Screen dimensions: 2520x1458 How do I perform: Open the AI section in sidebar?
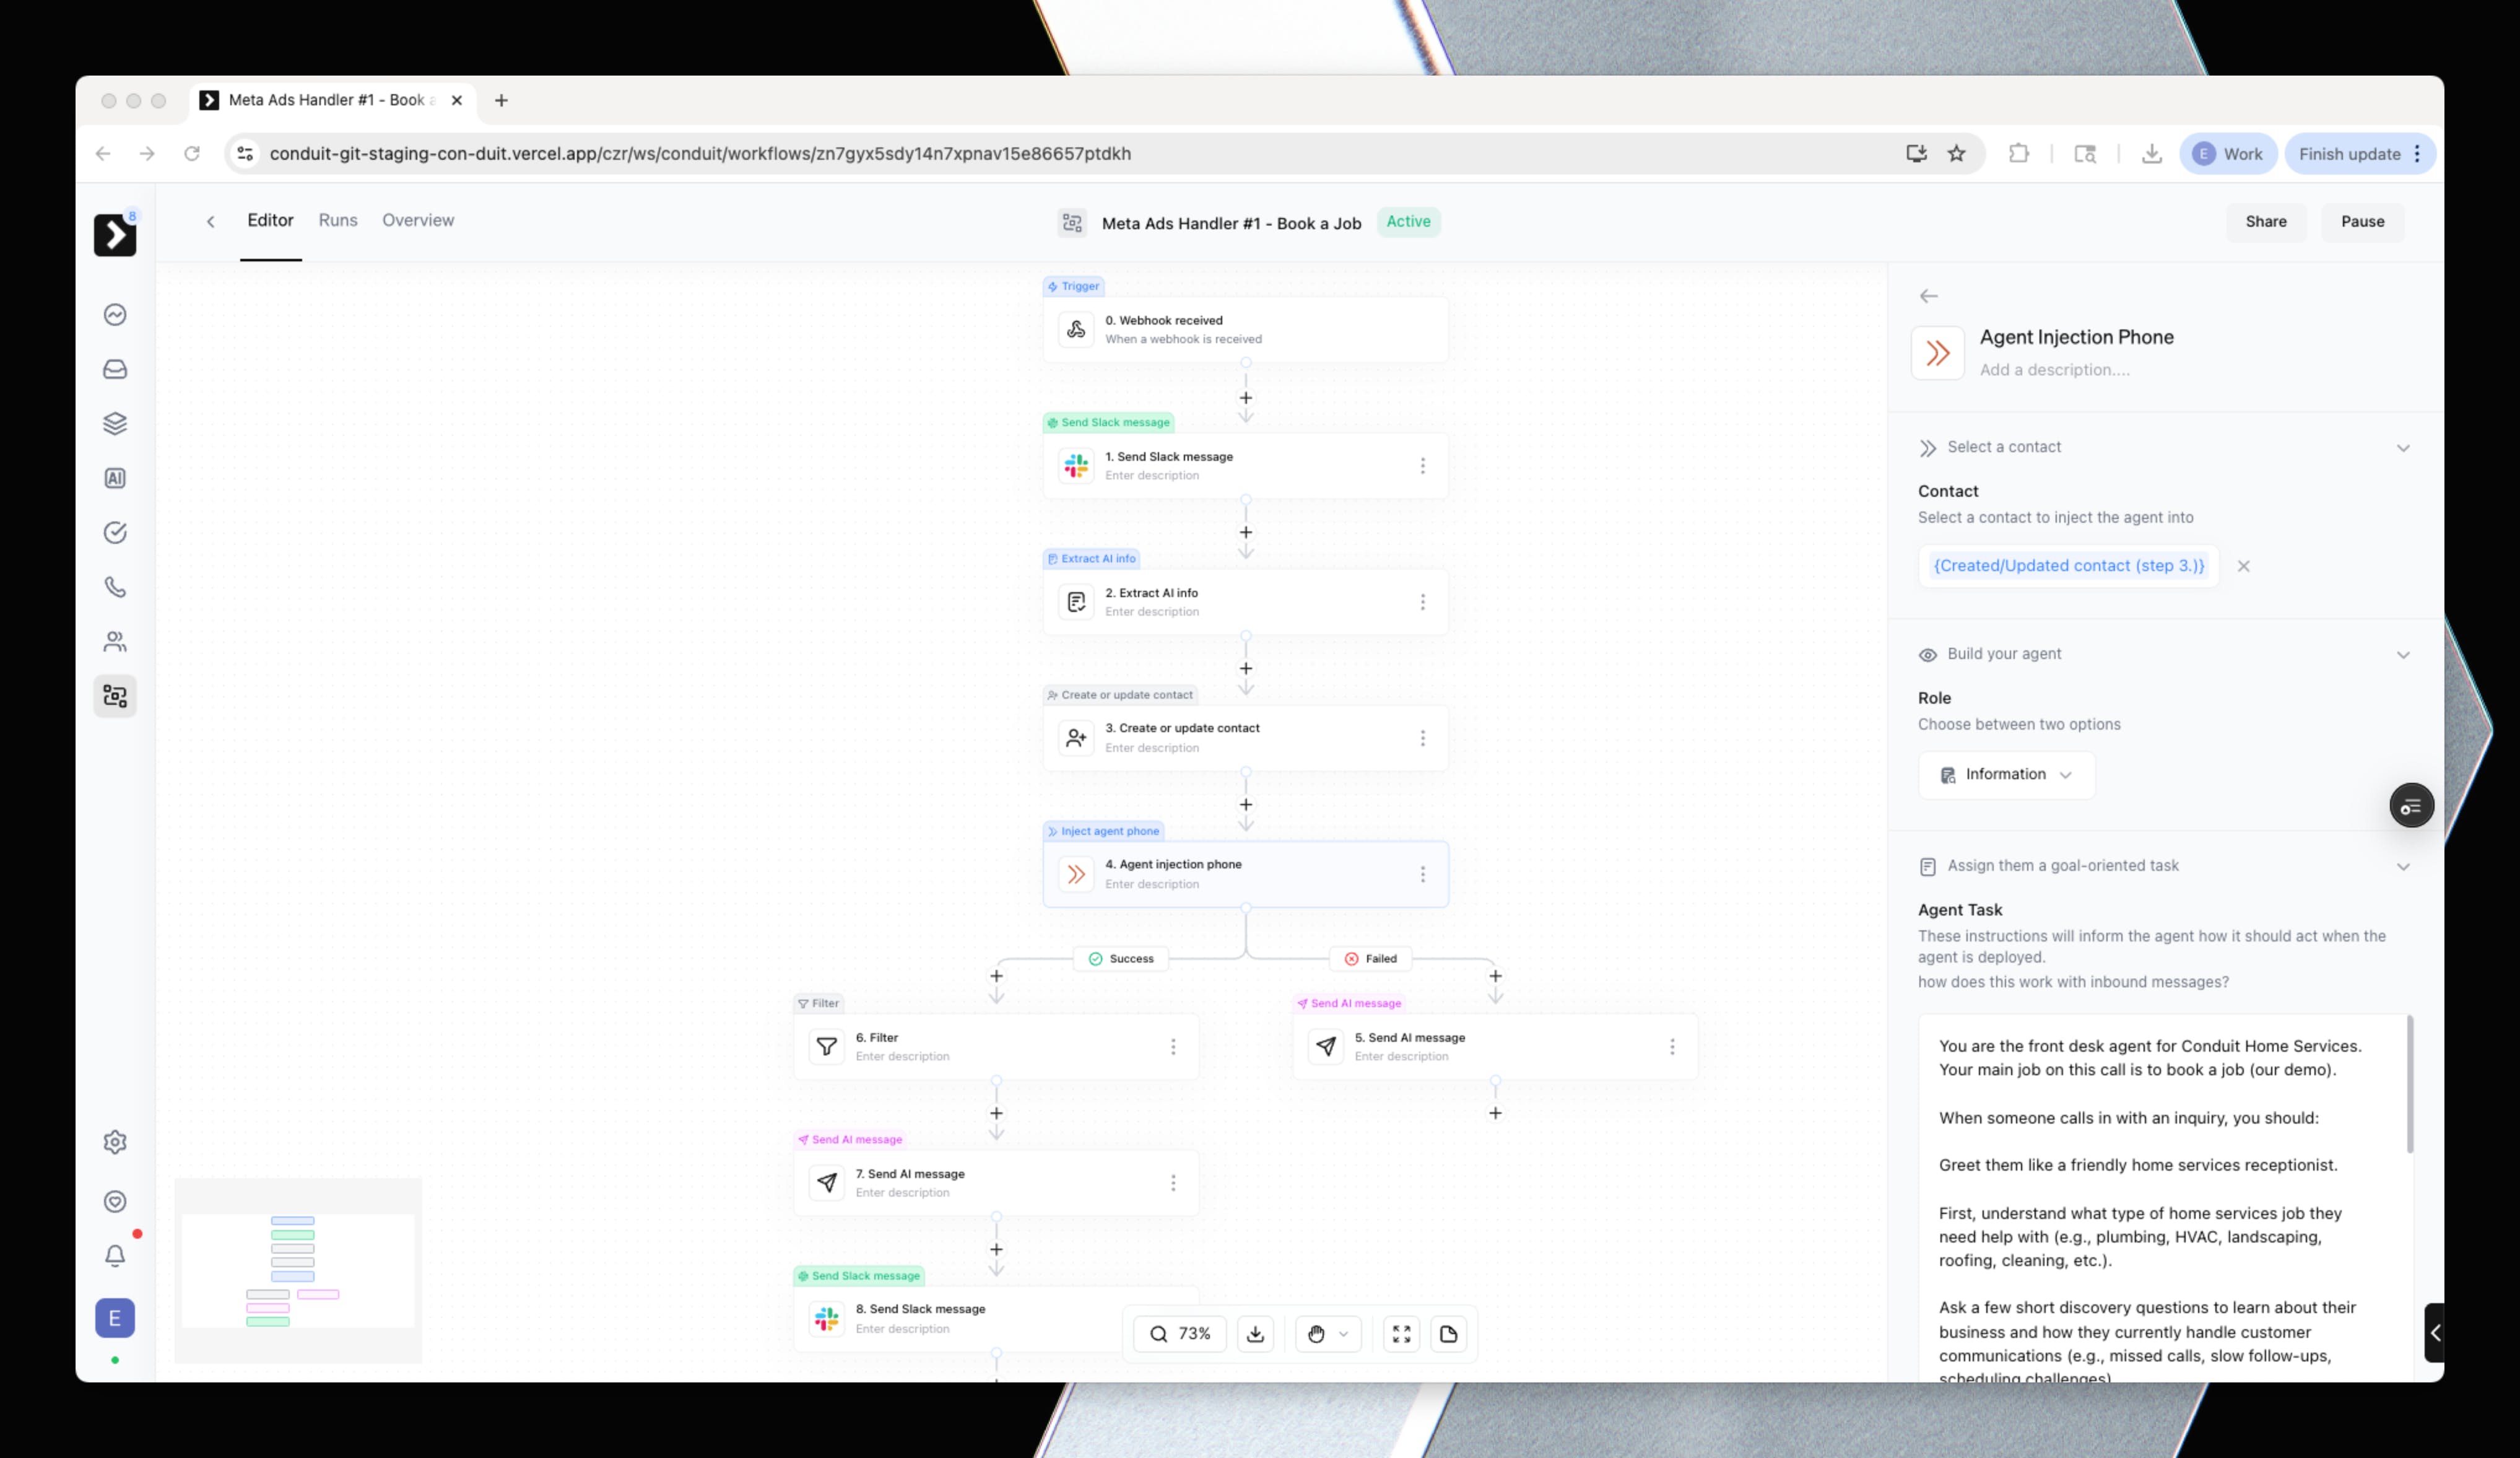click(x=115, y=478)
